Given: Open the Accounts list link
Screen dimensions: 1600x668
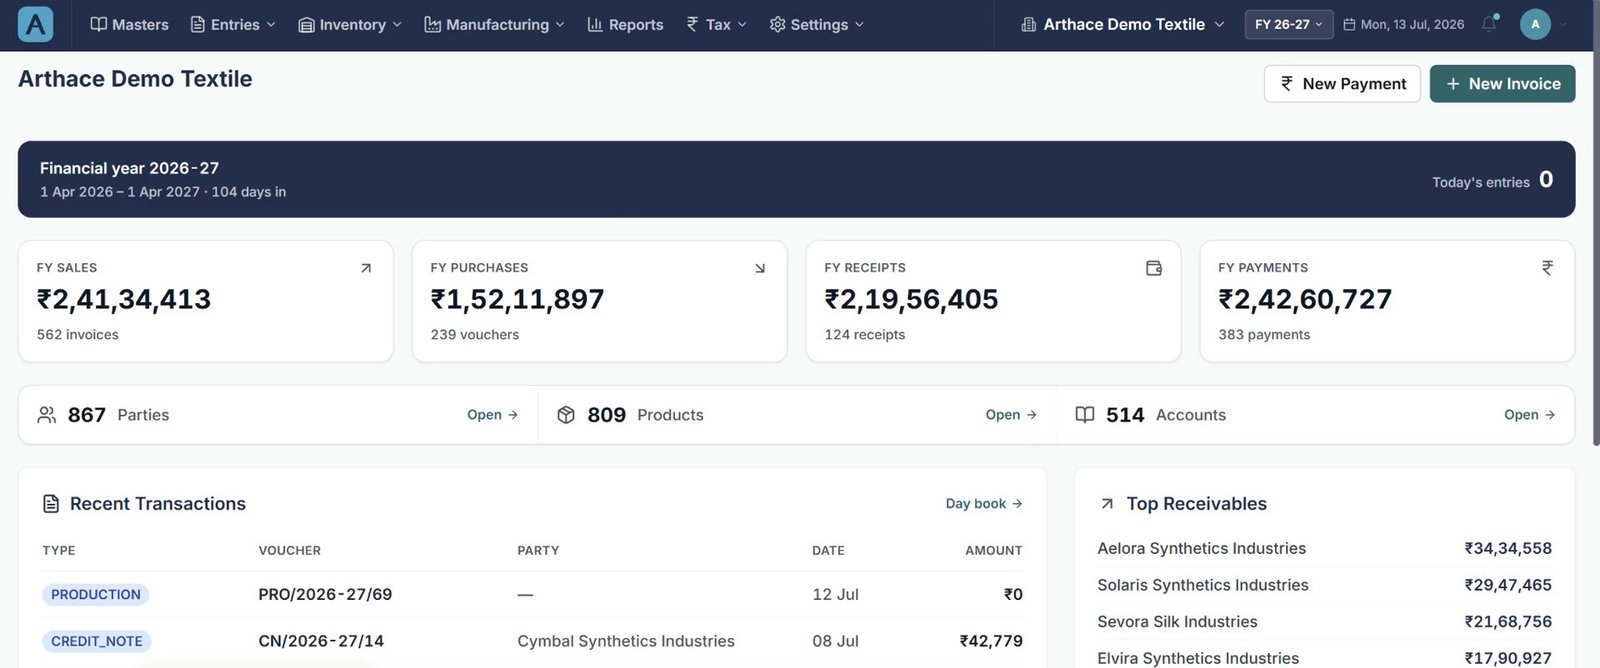Looking at the screenshot, I should [1529, 415].
